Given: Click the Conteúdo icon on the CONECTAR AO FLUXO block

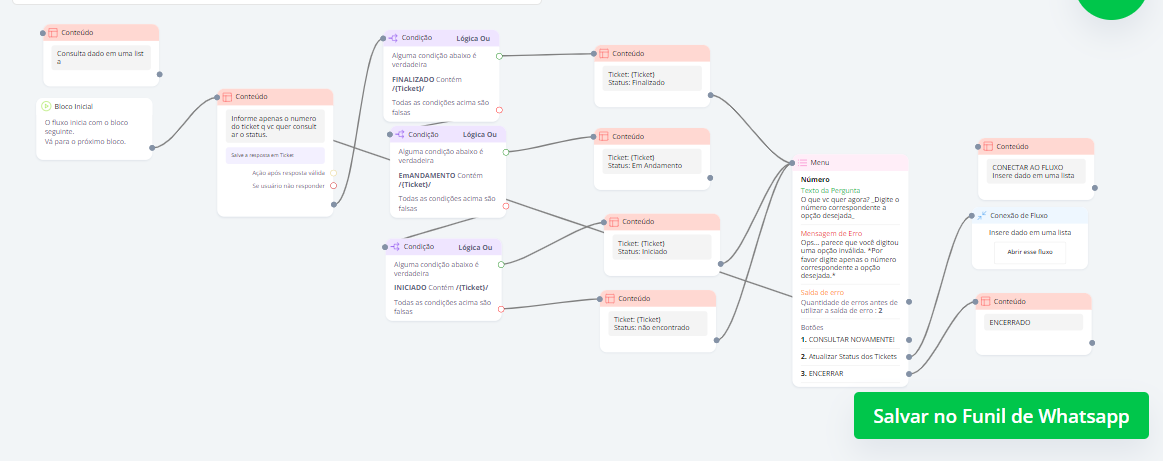Looking at the screenshot, I should 987,146.
